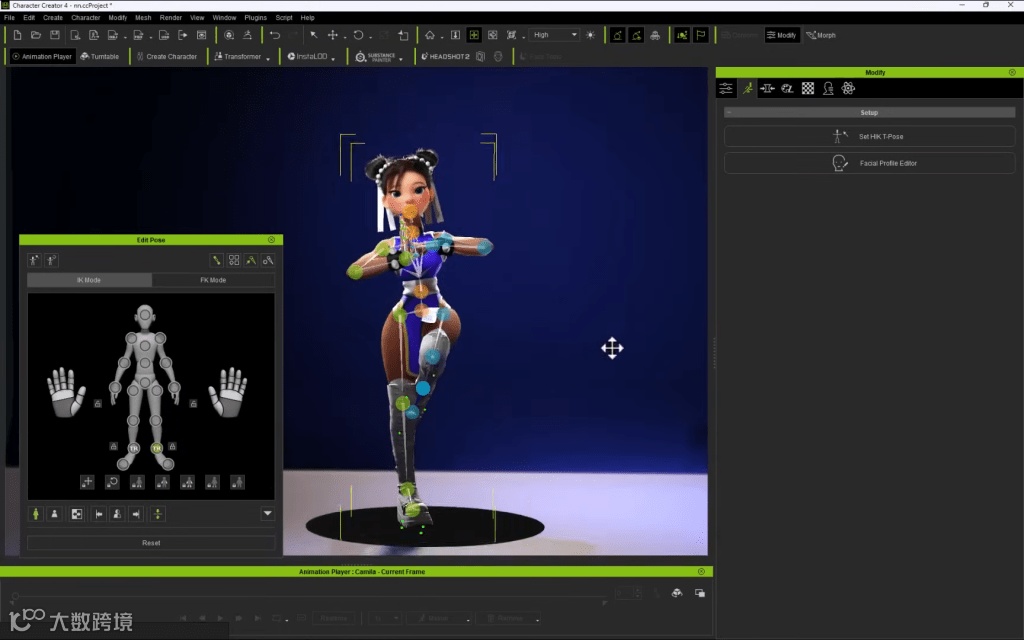
Task: Open the Character menu
Action: (x=86, y=18)
